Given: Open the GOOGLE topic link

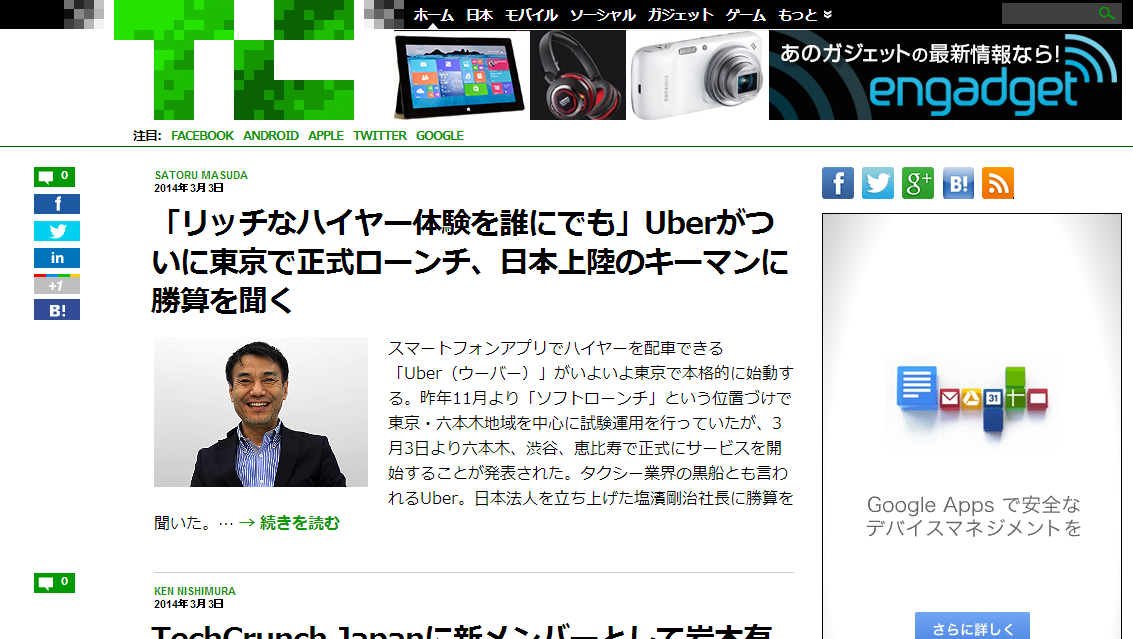Looking at the screenshot, I should 439,135.
